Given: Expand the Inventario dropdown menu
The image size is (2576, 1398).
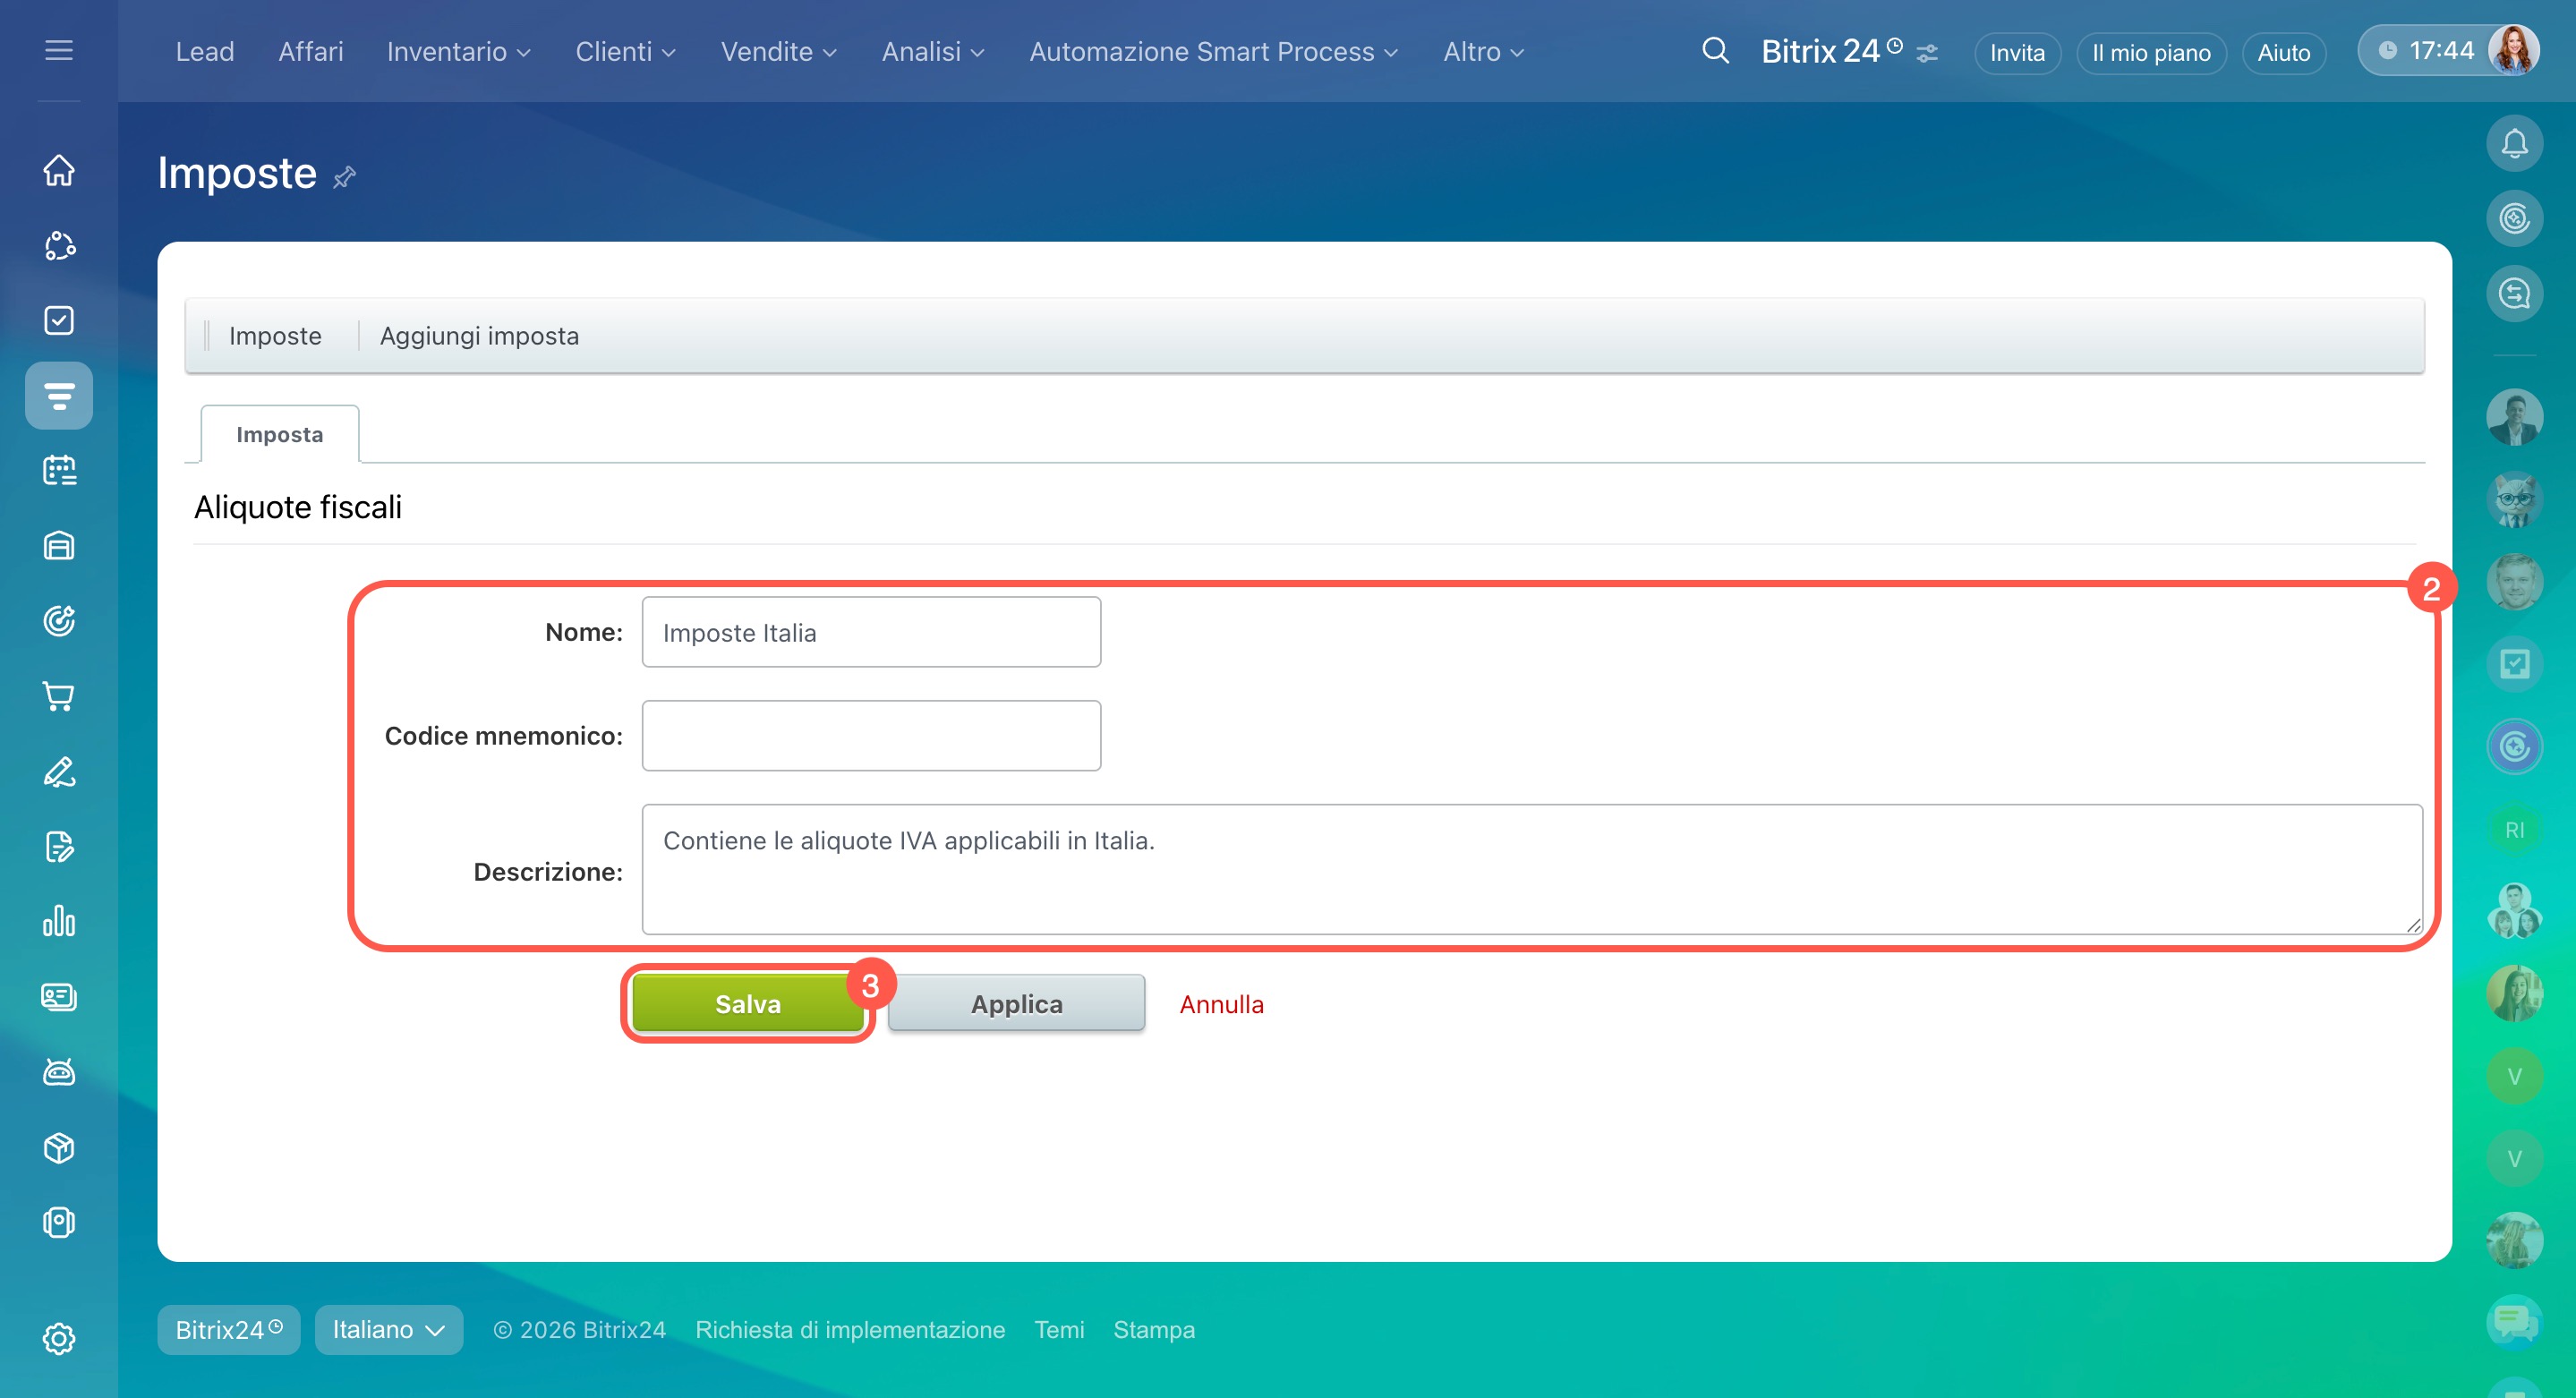Looking at the screenshot, I should pyautogui.click(x=458, y=52).
